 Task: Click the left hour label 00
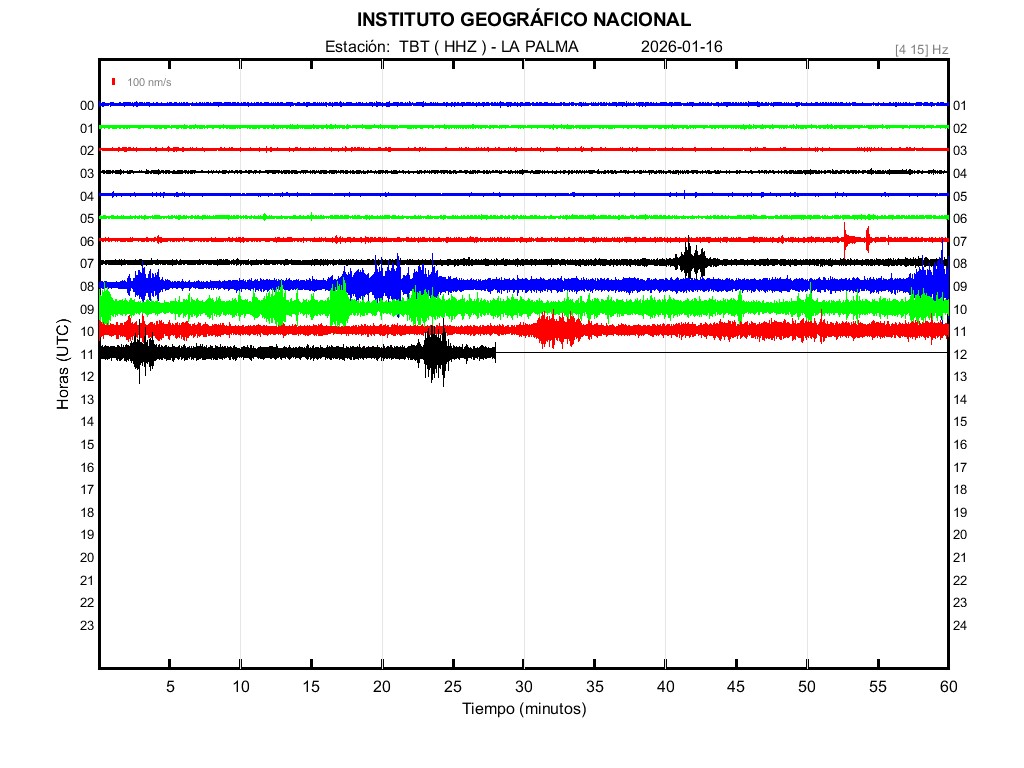87,106
